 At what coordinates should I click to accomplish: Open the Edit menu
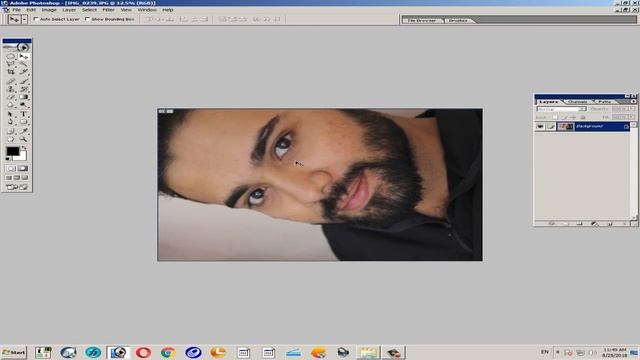pyautogui.click(x=31, y=10)
